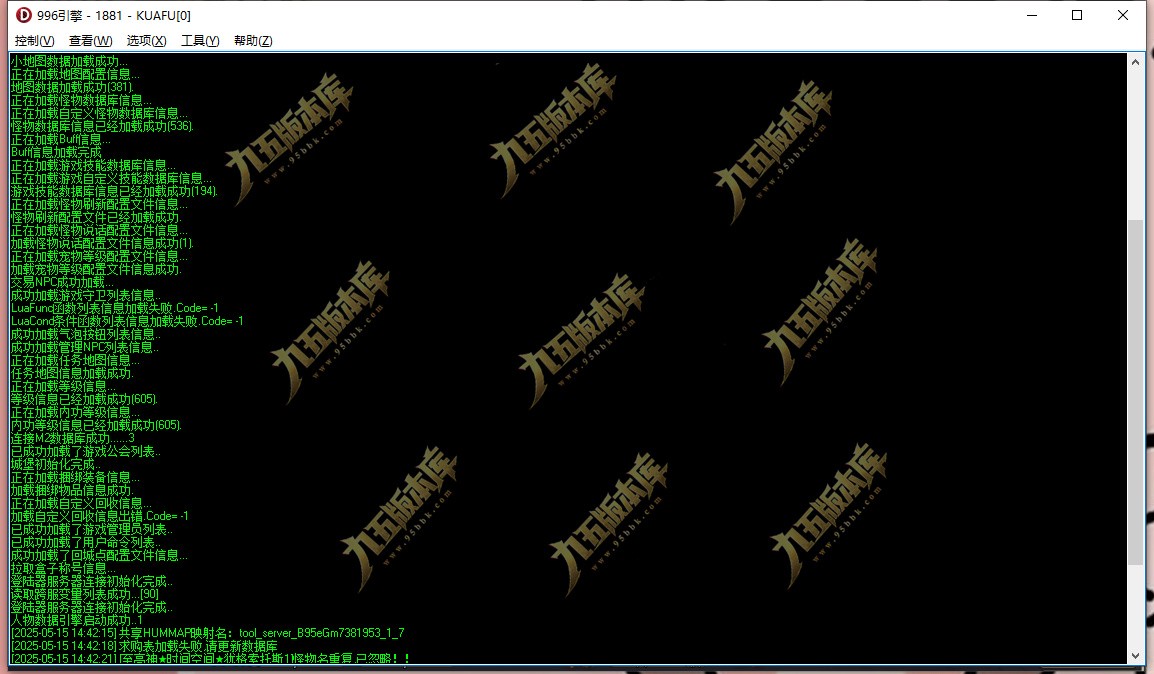This screenshot has width=1154, height=674.
Task: Click the 14:42:15 共享HUMMAP映射名 log line
Action: pos(208,634)
